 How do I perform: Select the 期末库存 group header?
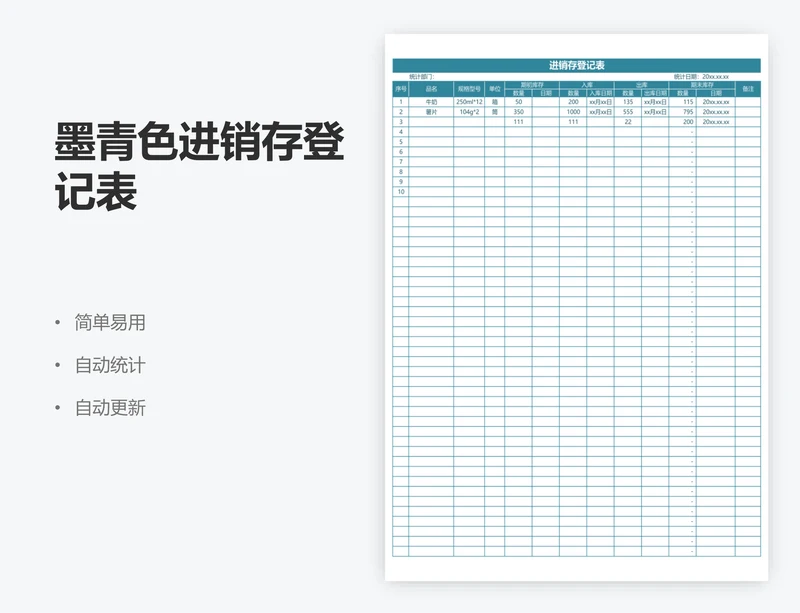[x=702, y=85]
